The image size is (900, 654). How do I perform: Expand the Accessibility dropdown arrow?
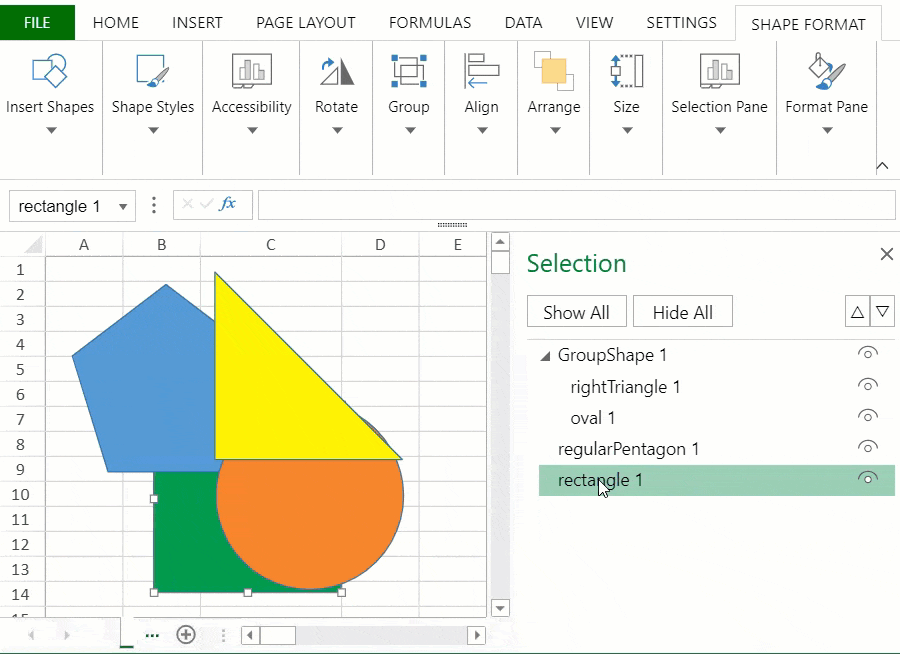tap(253, 130)
